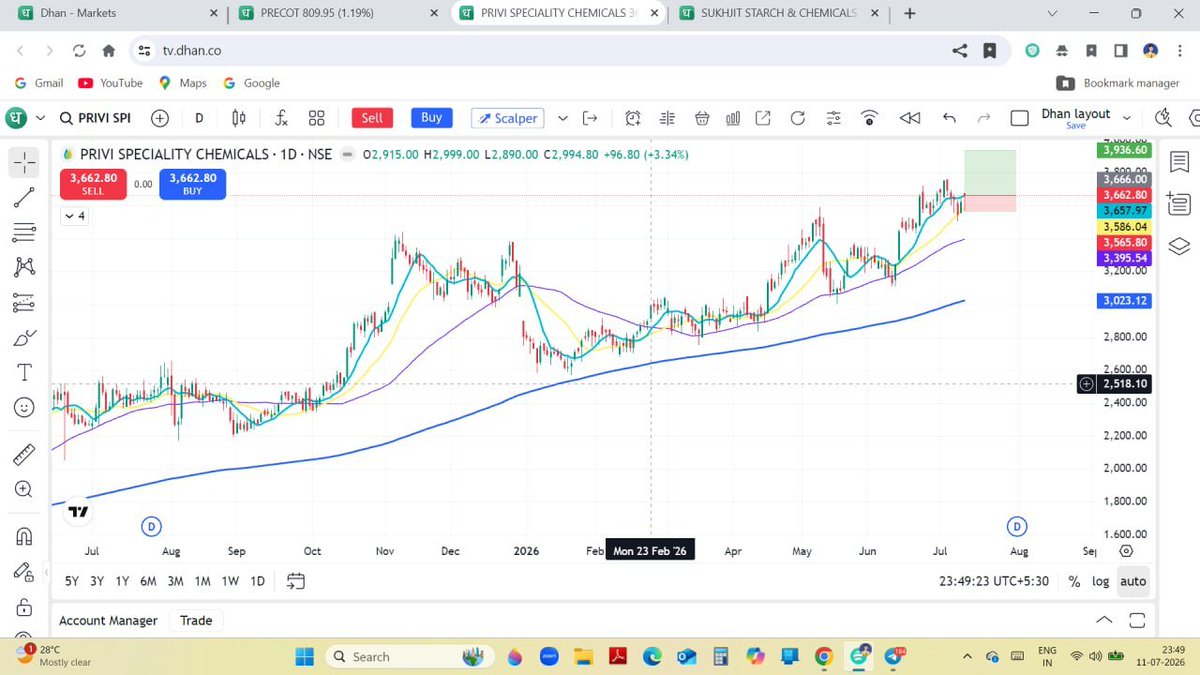The height and width of the screenshot is (675, 1200).
Task: Select the 5Y time range
Action: 71,581
